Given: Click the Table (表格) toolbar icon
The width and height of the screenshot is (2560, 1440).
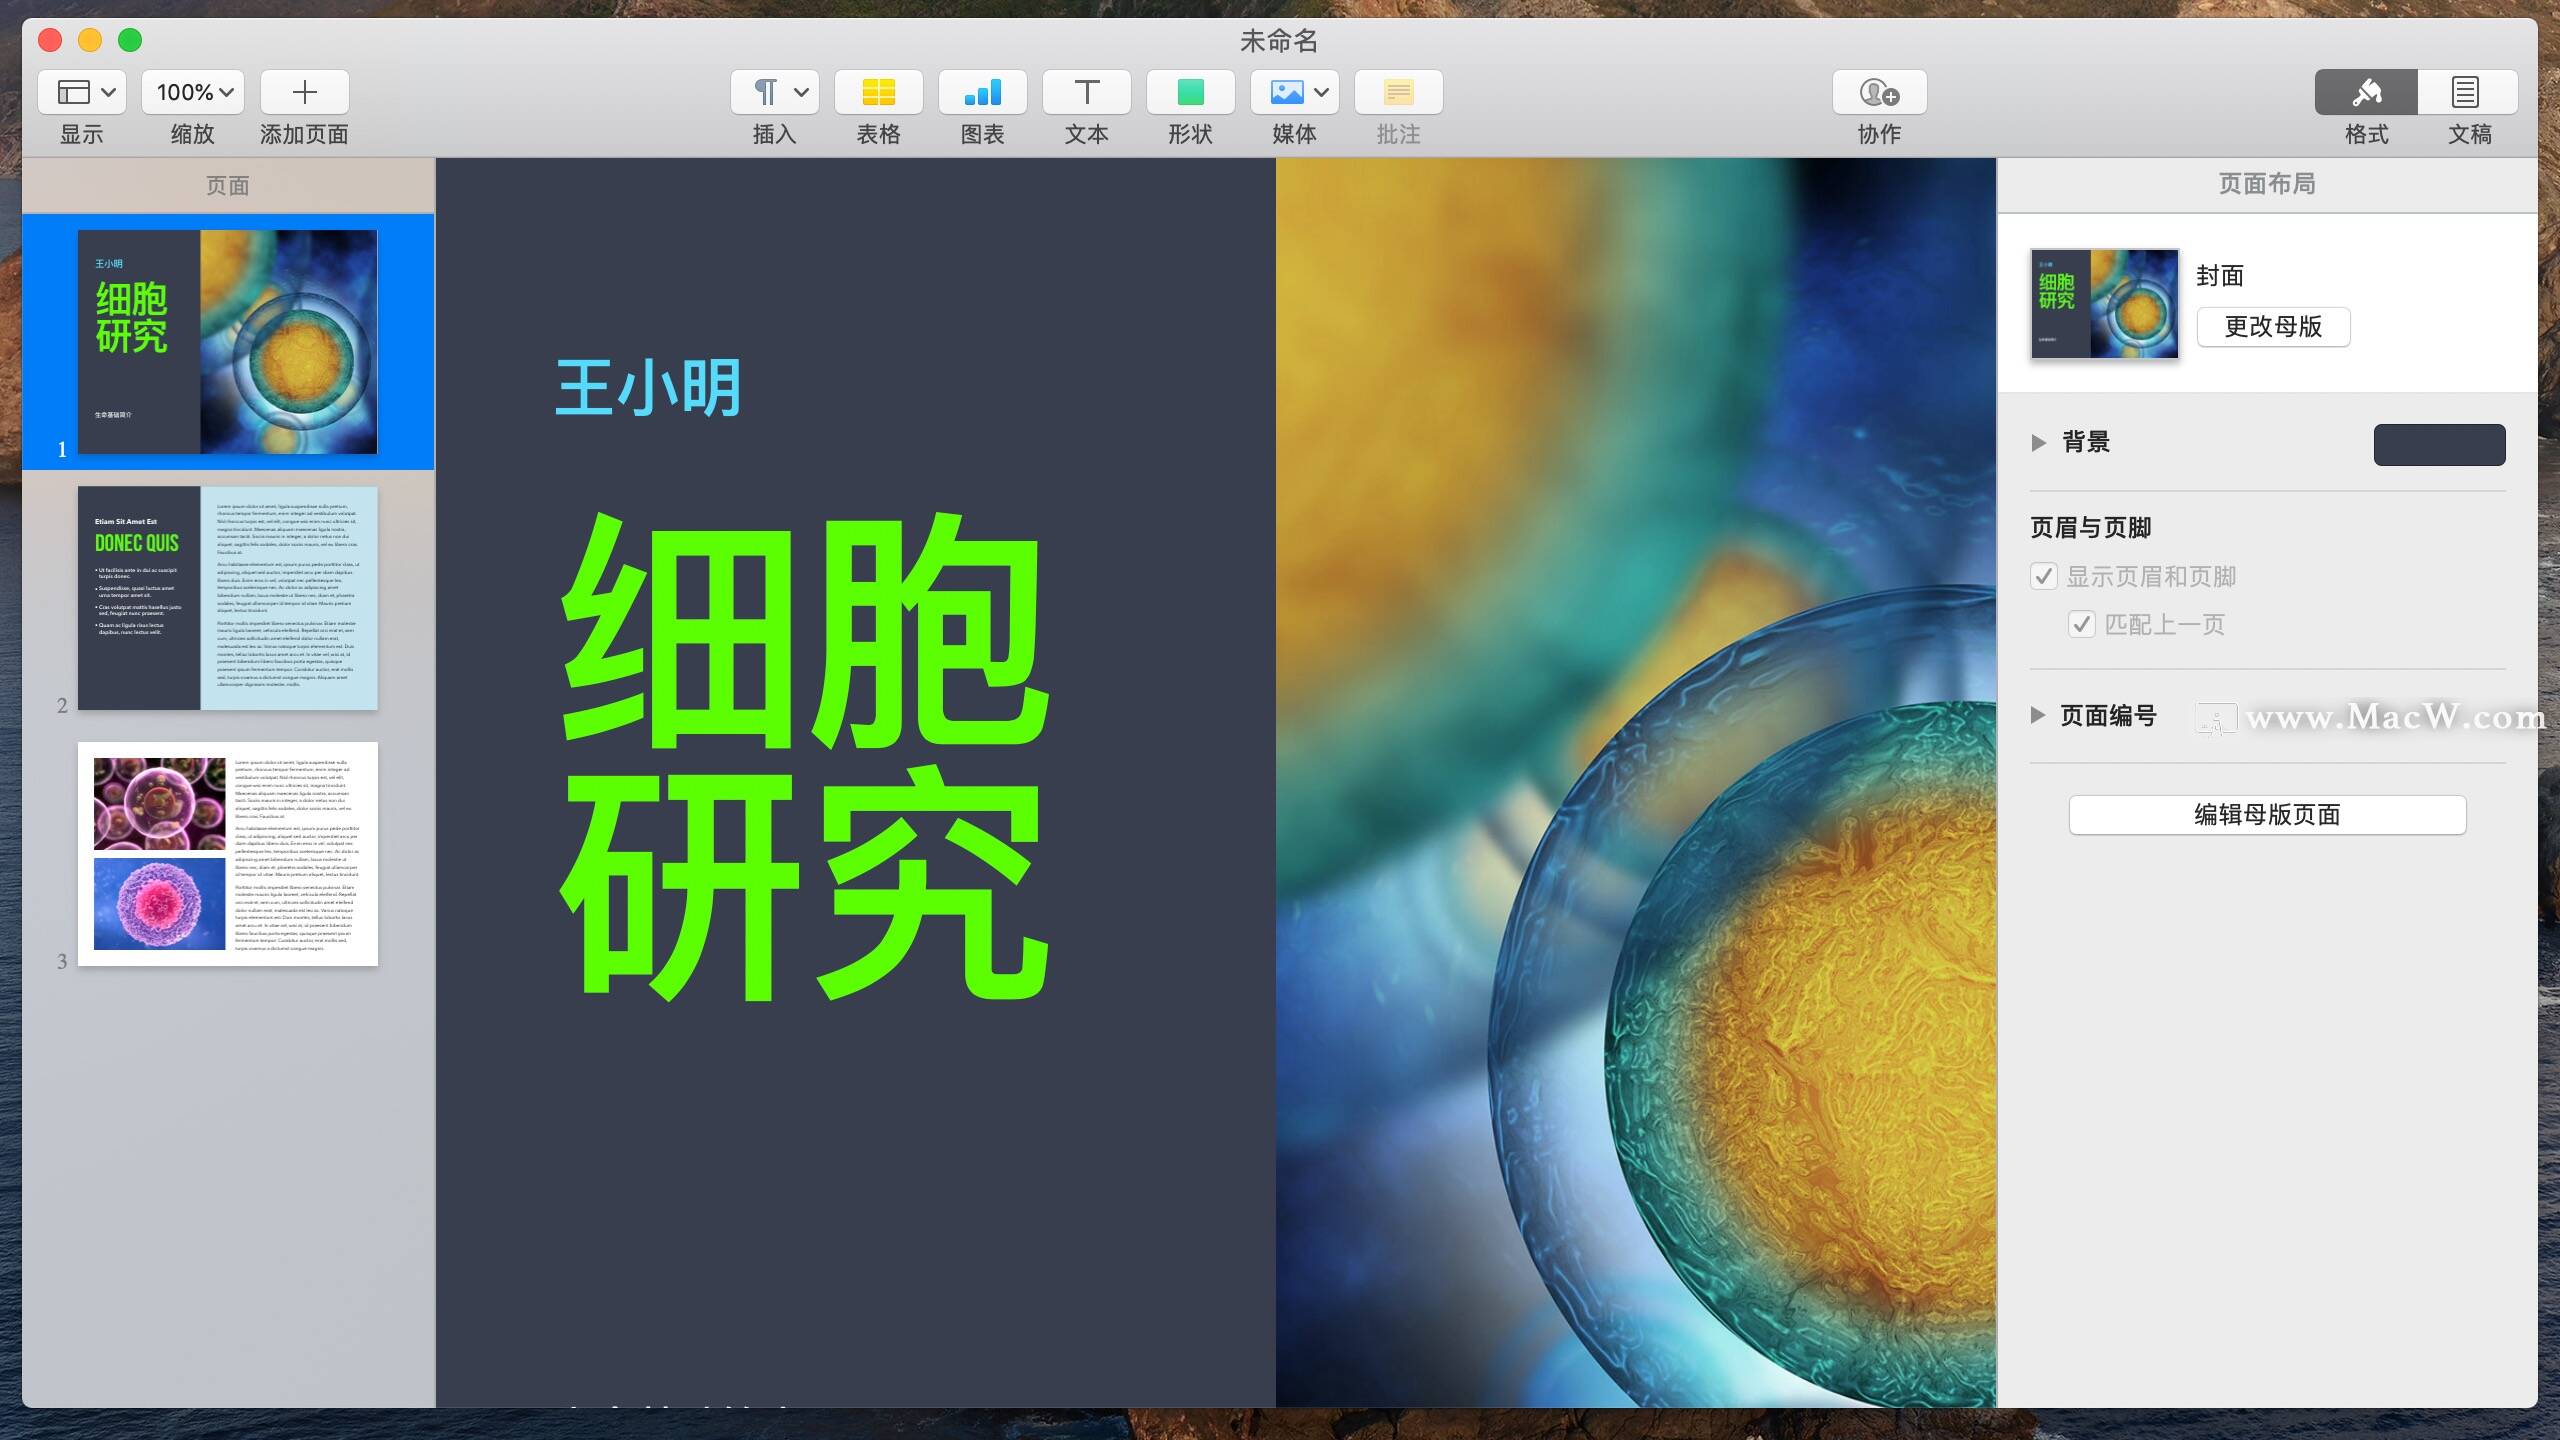Looking at the screenshot, I should tap(878, 92).
